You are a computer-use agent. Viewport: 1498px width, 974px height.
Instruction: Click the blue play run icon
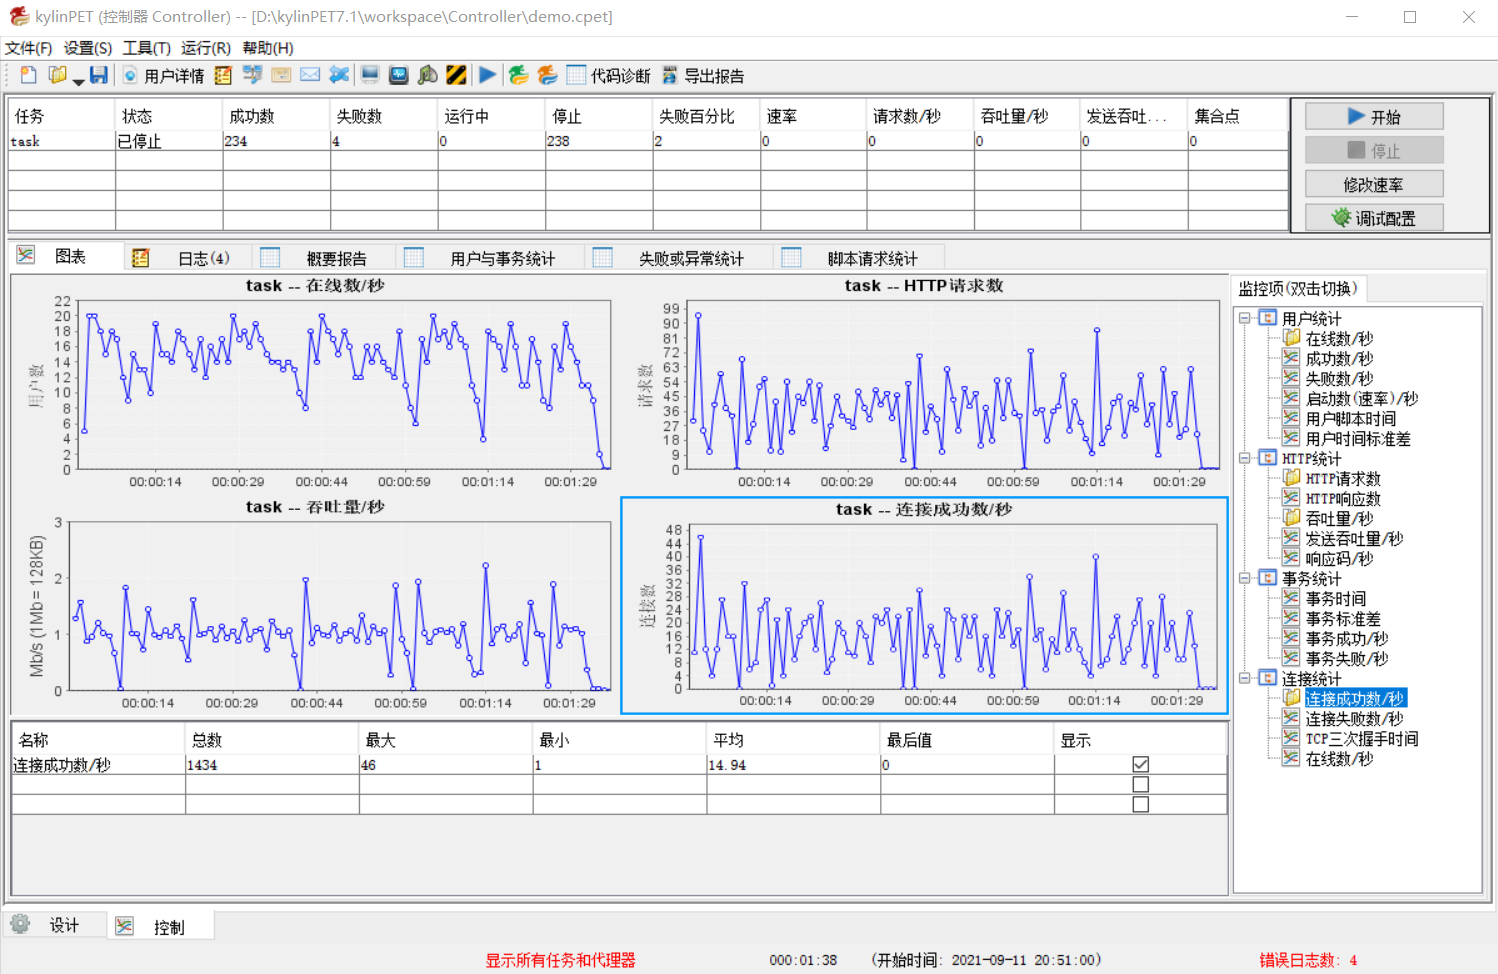(x=487, y=75)
